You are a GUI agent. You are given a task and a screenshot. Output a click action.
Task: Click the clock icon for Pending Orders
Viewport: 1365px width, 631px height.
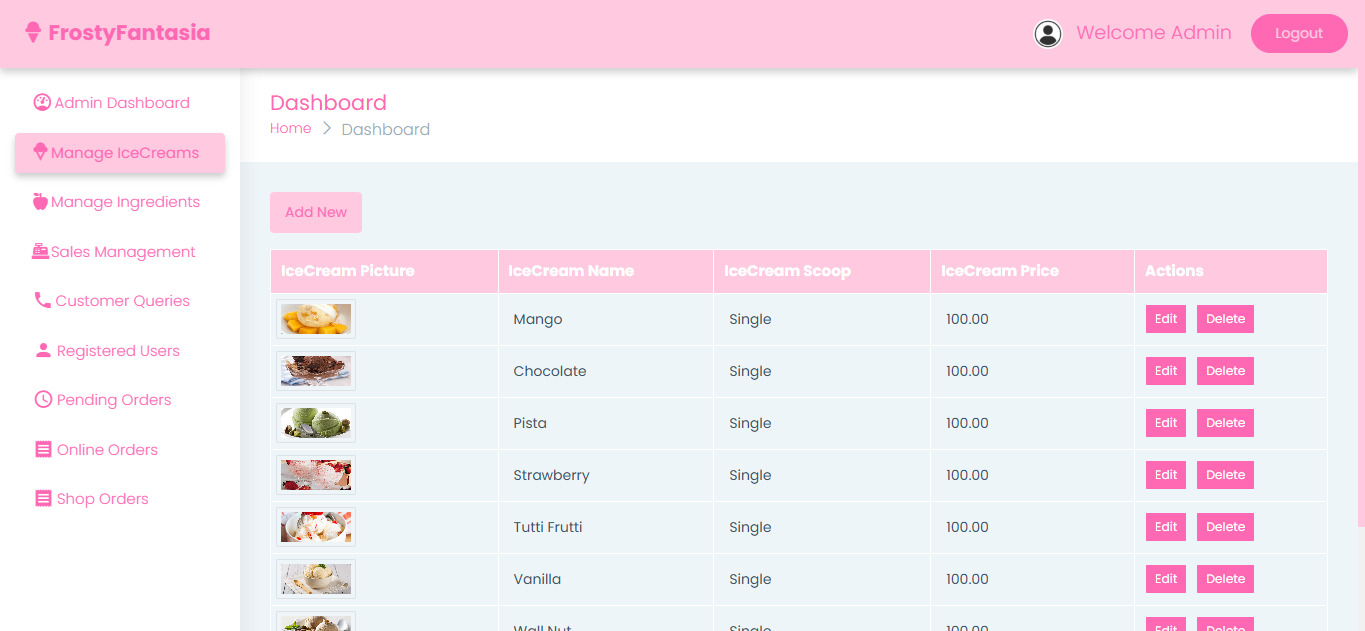(x=43, y=400)
